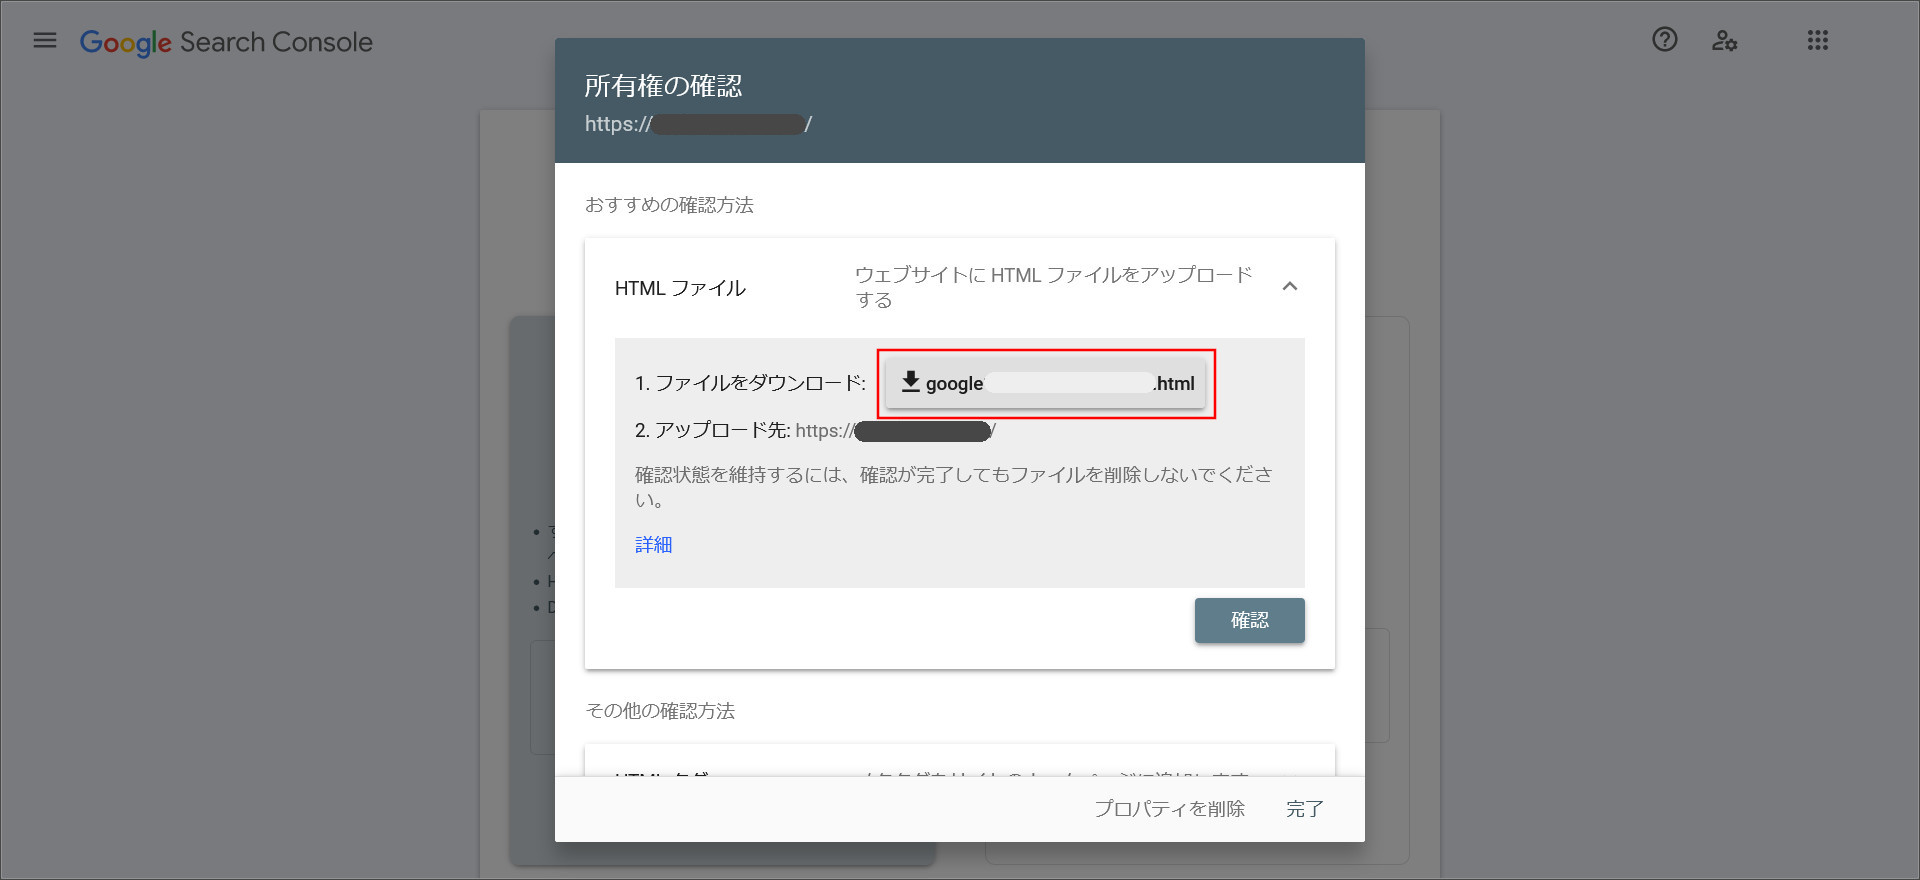Open the Google apps grid
1920x880 pixels.
[x=1818, y=41]
